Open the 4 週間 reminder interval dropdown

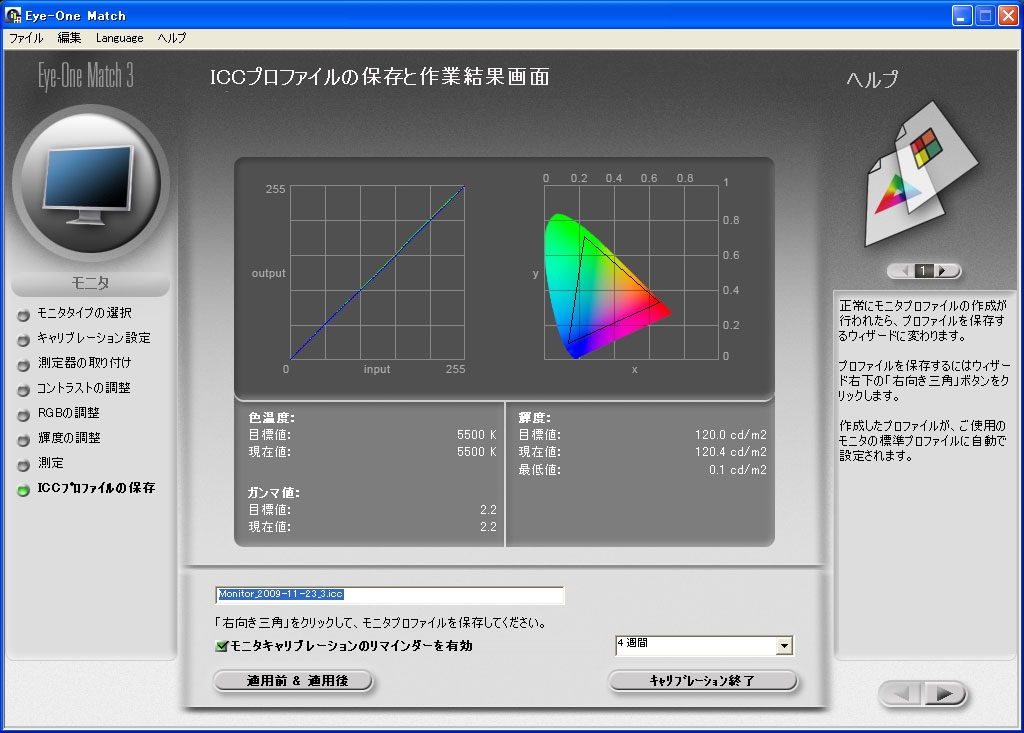click(784, 646)
